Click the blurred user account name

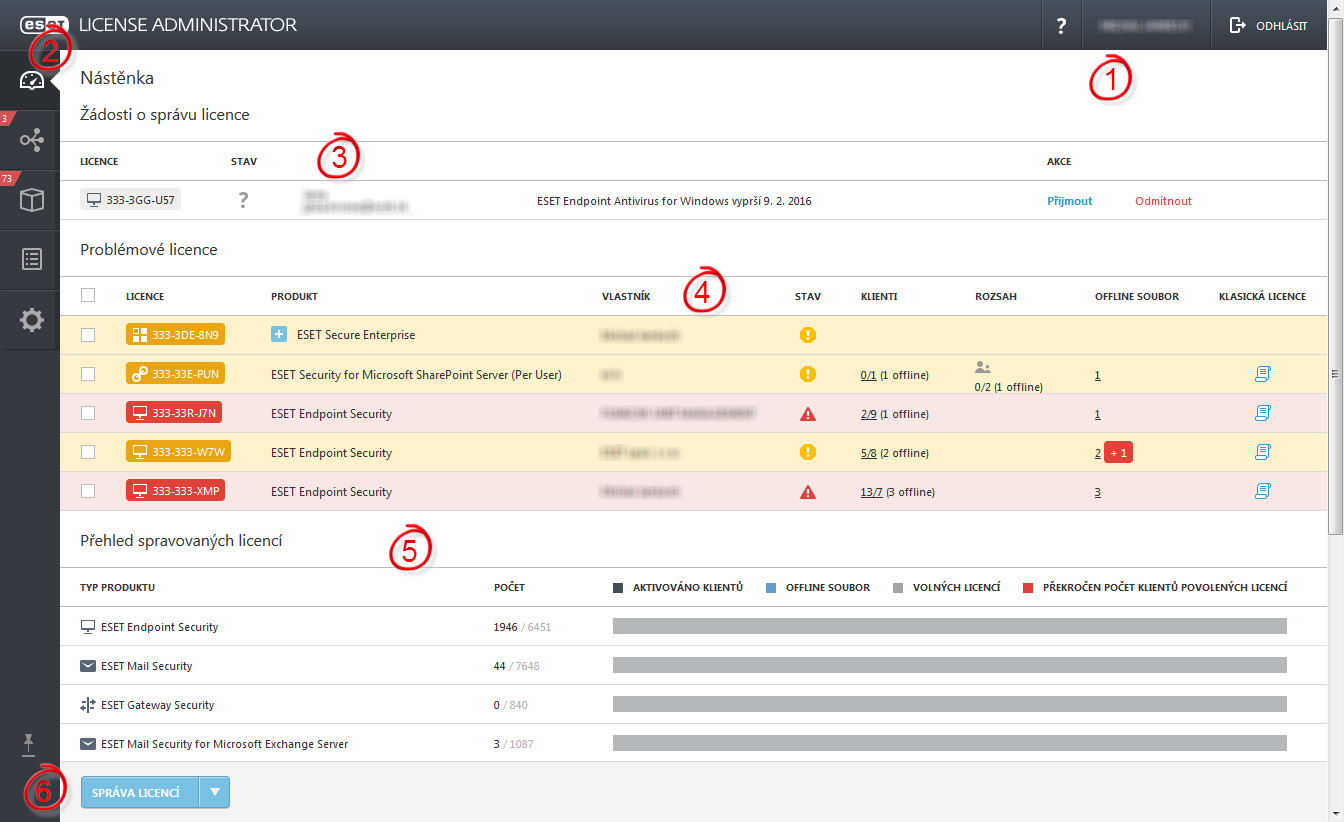1147,25
